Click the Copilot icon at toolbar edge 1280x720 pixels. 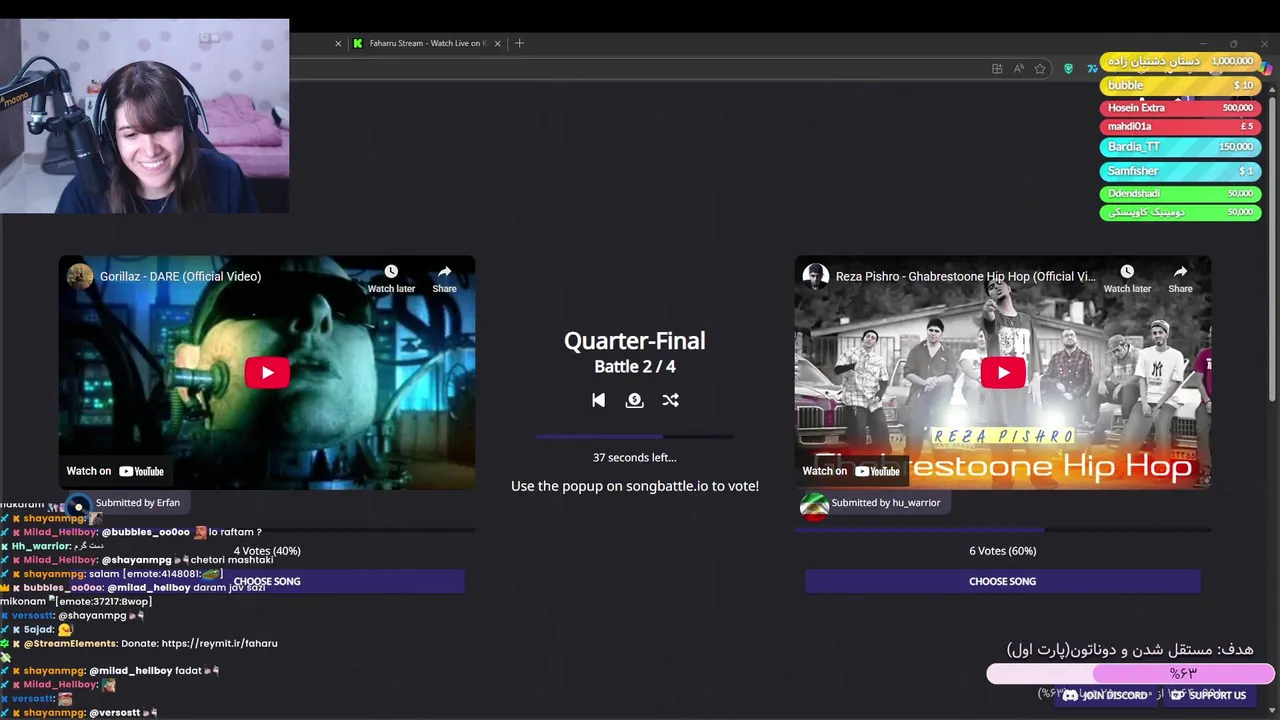pyautogui.click(x=1268, y=68)
